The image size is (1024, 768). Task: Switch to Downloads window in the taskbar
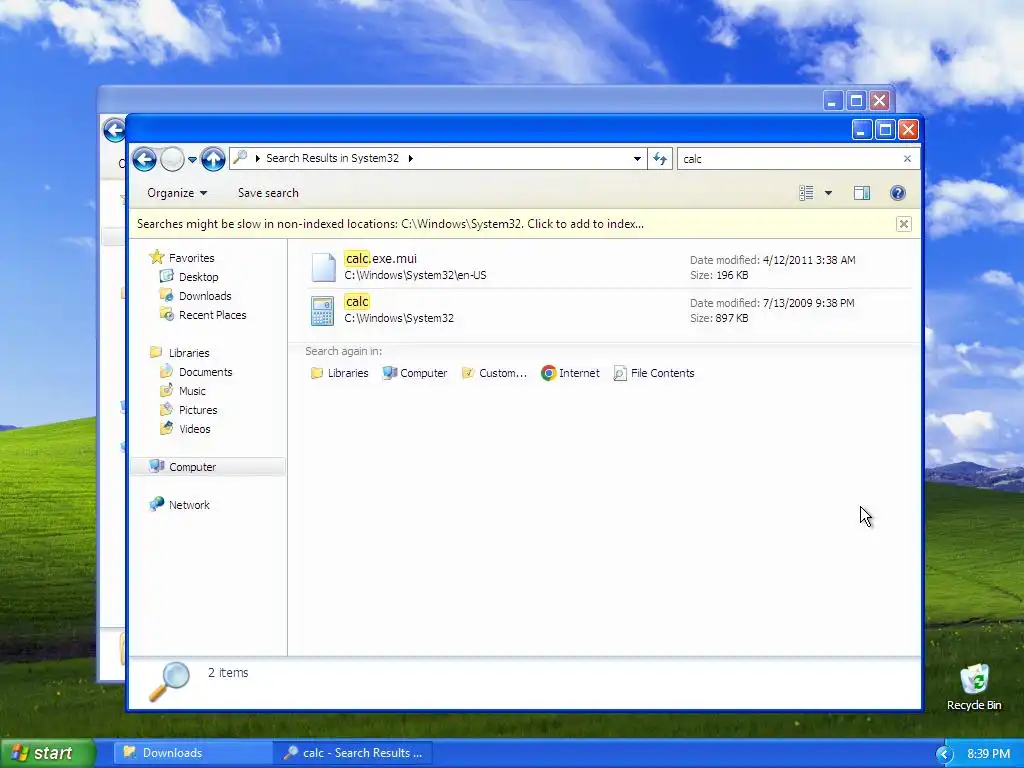(x=194, y=753)
